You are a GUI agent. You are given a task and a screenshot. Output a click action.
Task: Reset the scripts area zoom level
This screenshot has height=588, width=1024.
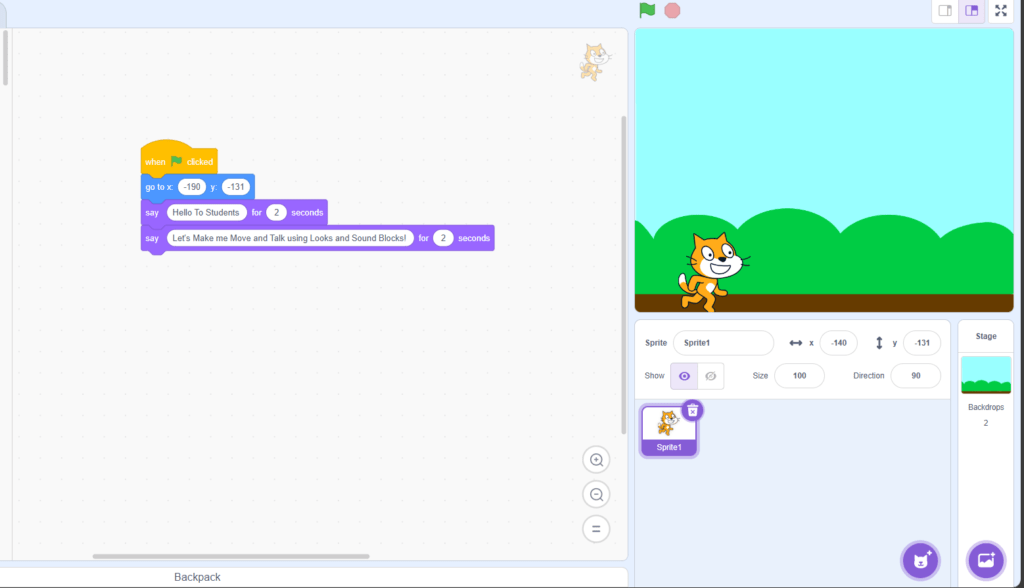click(x=595, y=528)
